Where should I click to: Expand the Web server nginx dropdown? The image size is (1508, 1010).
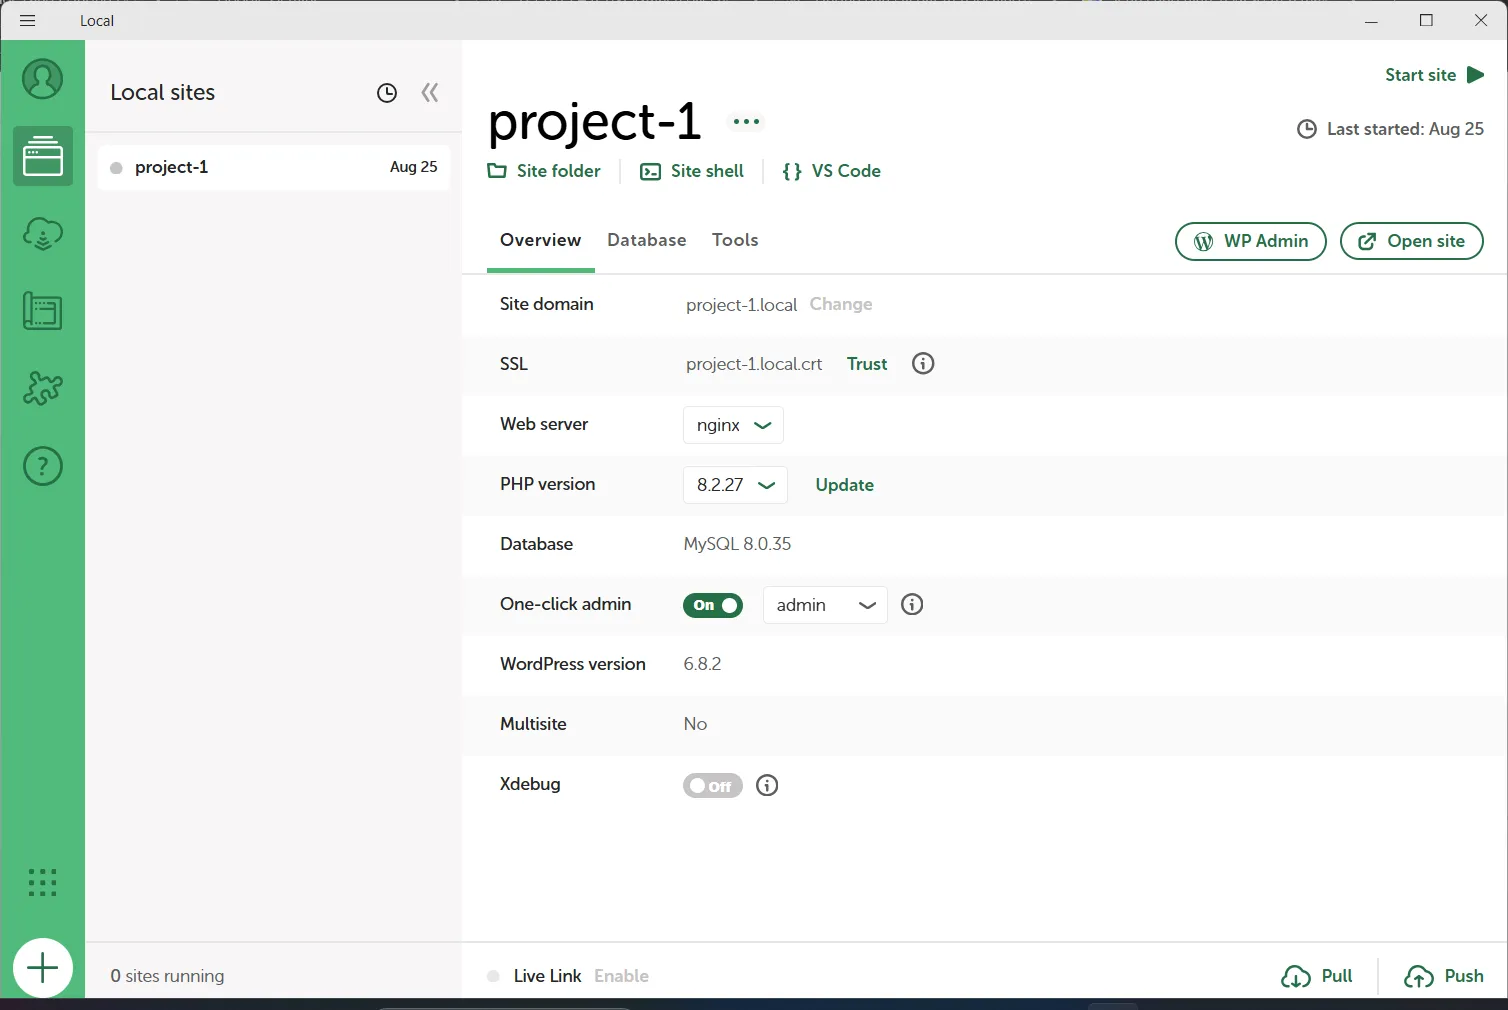coord(733,425)
